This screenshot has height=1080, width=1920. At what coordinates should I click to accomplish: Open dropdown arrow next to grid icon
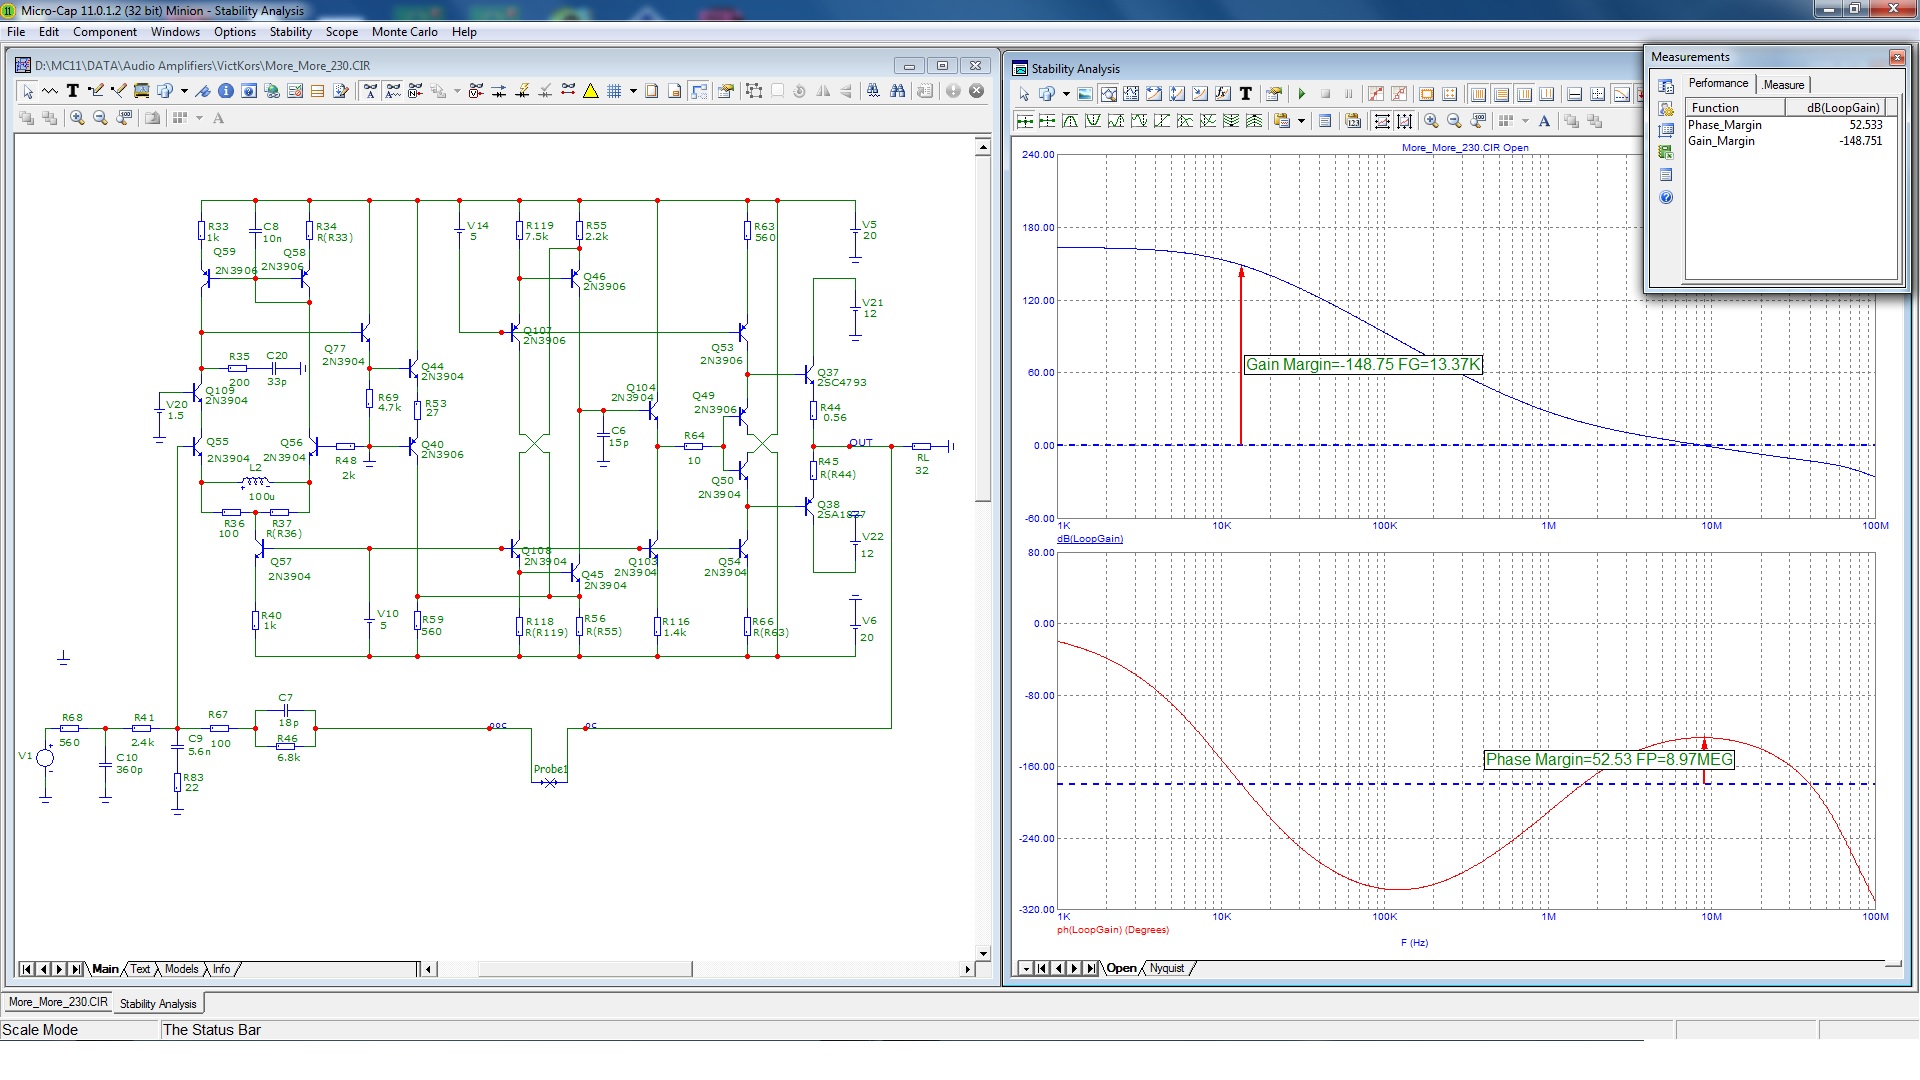[633, 91]
